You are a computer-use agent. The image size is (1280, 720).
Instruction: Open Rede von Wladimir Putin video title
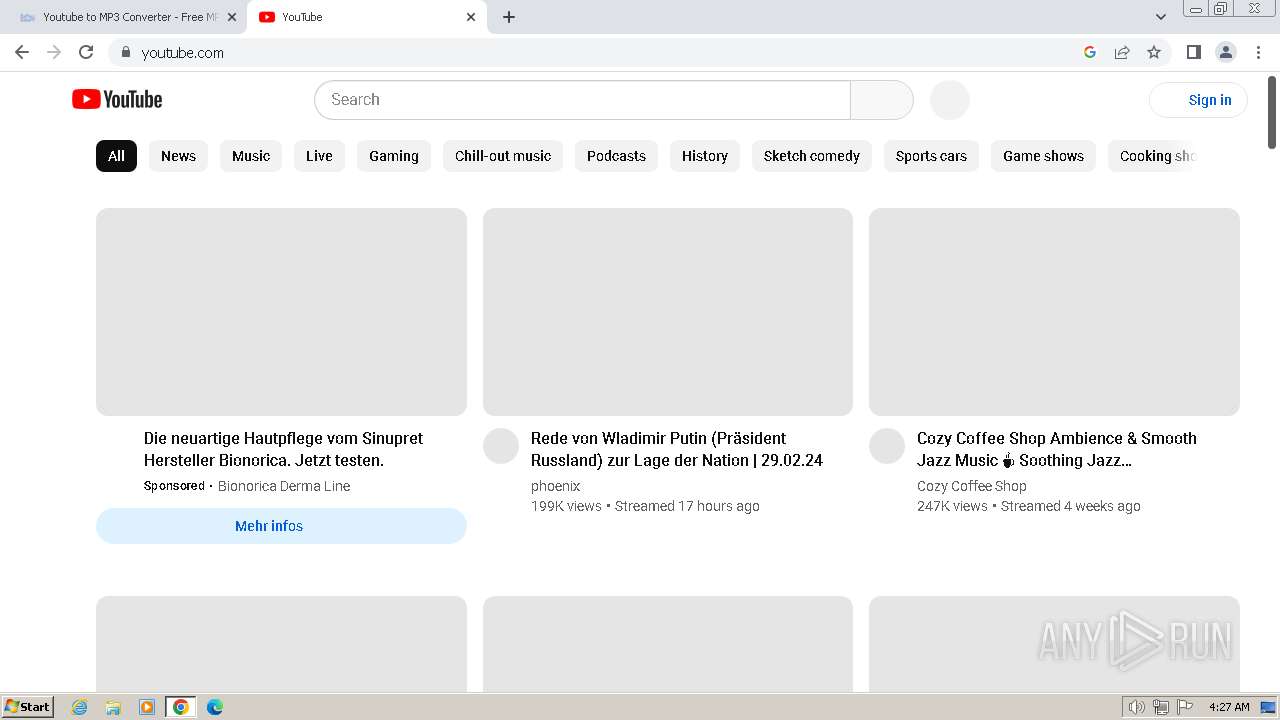click(x=677, y=449)
